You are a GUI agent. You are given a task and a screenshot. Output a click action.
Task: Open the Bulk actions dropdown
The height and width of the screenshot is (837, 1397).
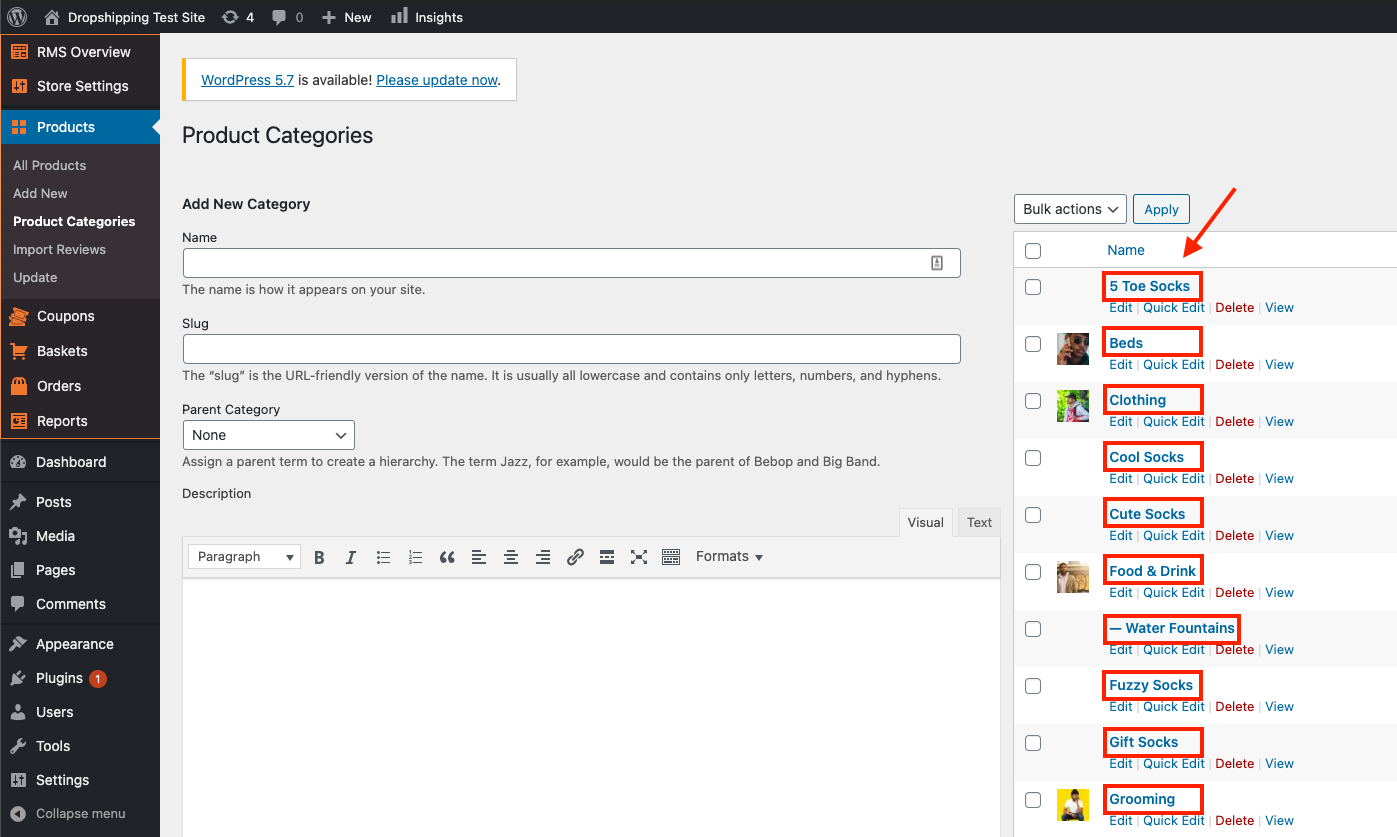tap(1070, 209)
